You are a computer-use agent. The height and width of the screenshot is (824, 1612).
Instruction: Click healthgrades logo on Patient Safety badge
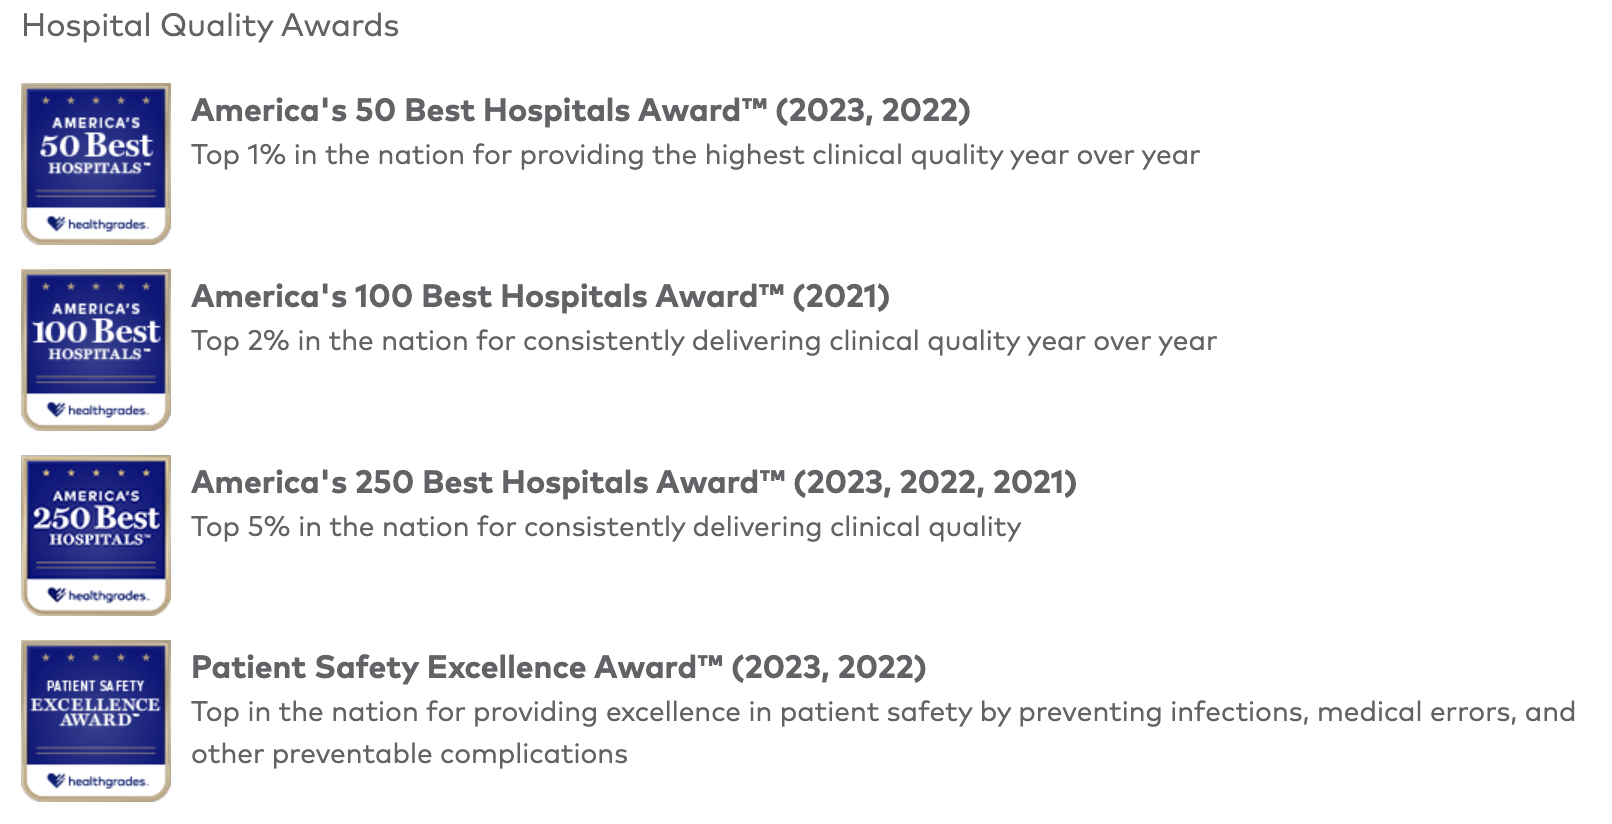(x=97, y=781)
